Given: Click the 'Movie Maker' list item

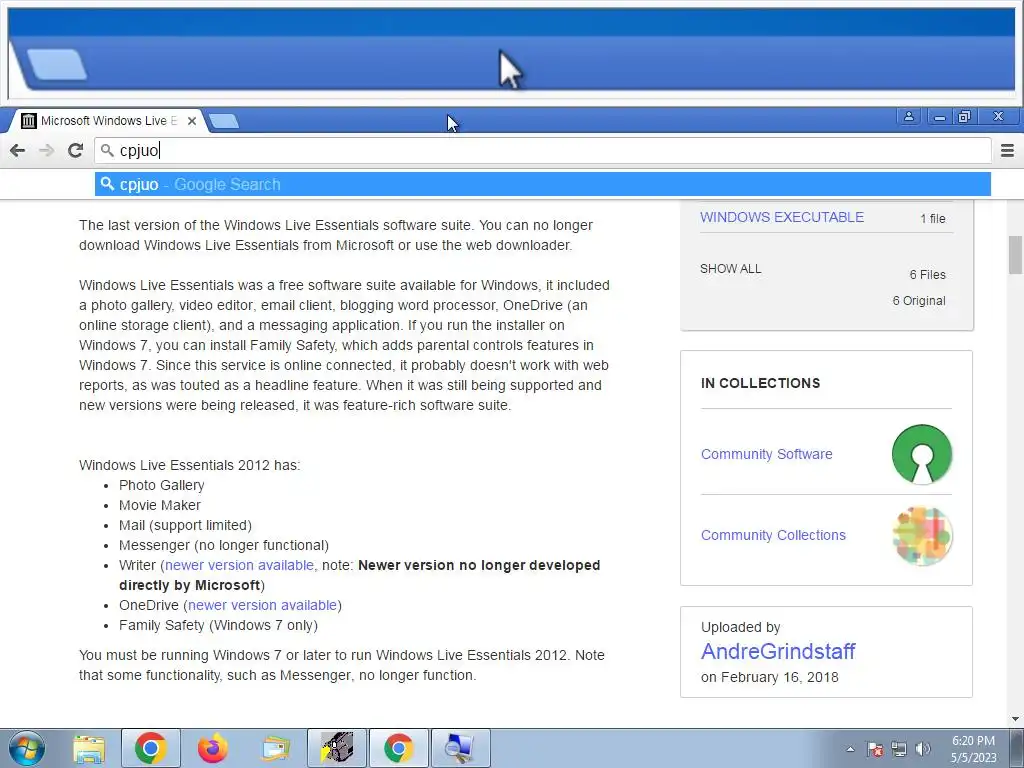Looking at the screenshot, I should point(159,505).
